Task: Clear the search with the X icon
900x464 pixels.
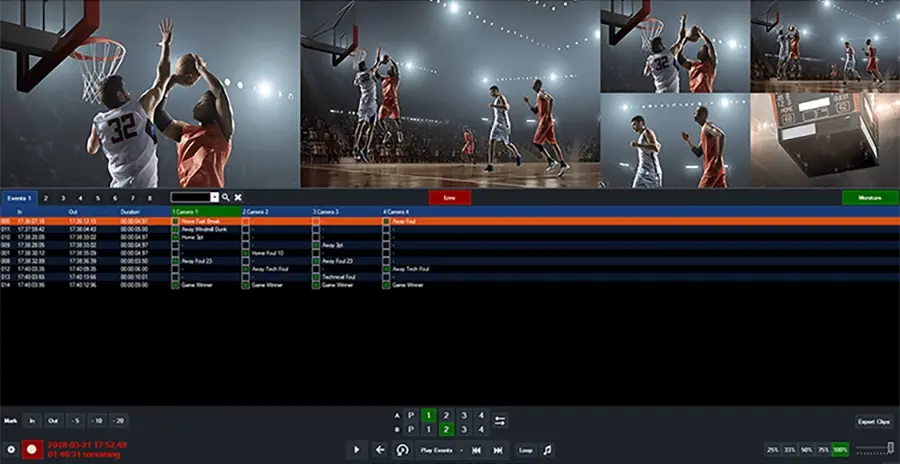Action: pyautogui.click(x=238, y=197)
